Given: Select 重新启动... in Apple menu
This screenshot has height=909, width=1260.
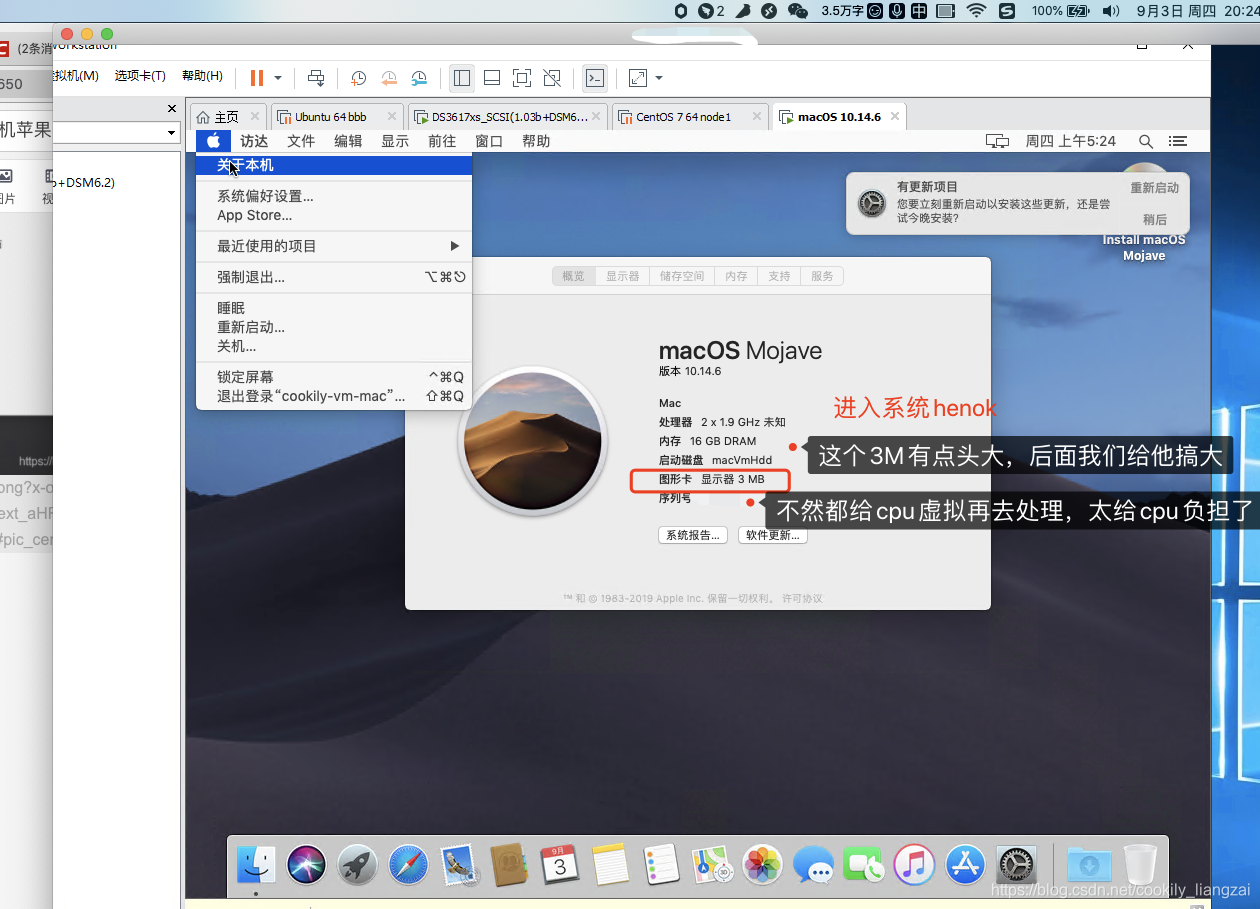Looking at the screenshot, I should pyautogui.click(x=334, y=327).
